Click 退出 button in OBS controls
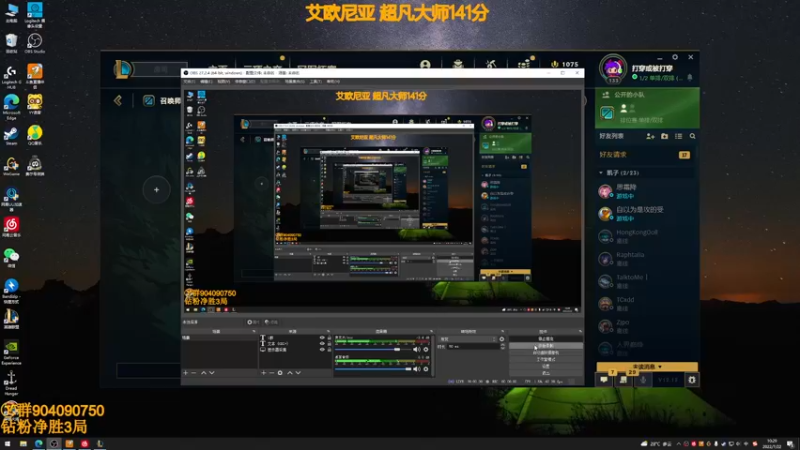 545,373
